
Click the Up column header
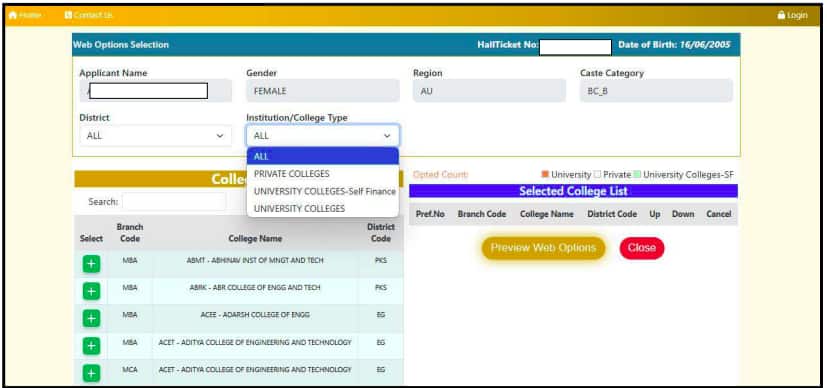(655, 214)
